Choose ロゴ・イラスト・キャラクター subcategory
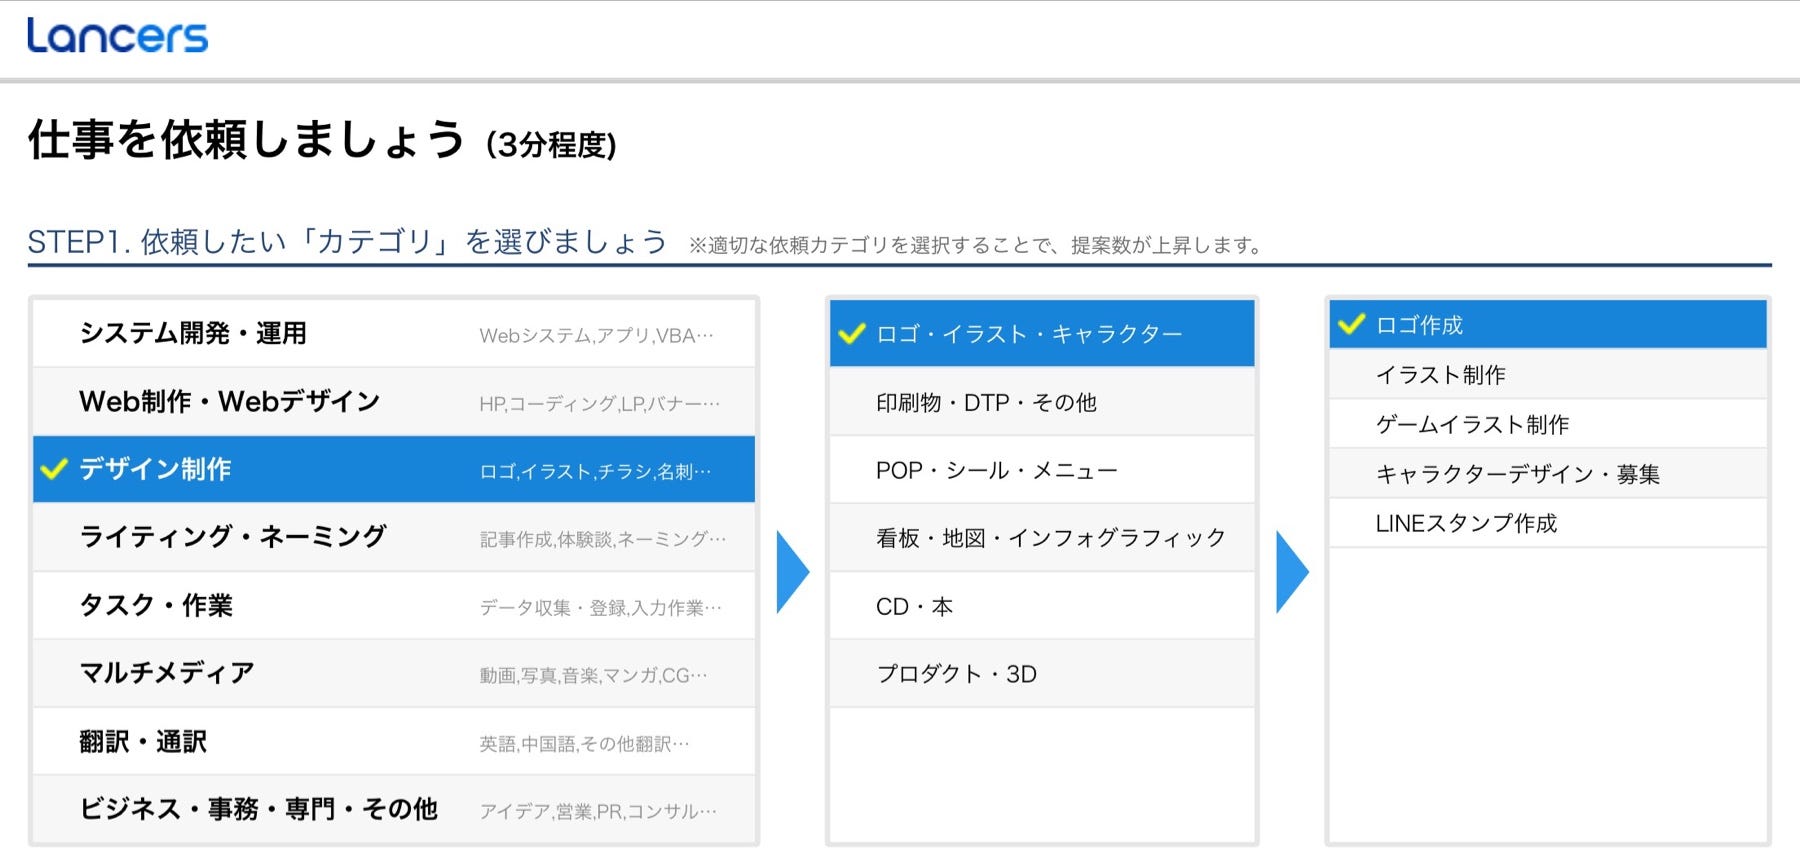The width and height of the screenshot is (1801, 867). pos(1042,334)
